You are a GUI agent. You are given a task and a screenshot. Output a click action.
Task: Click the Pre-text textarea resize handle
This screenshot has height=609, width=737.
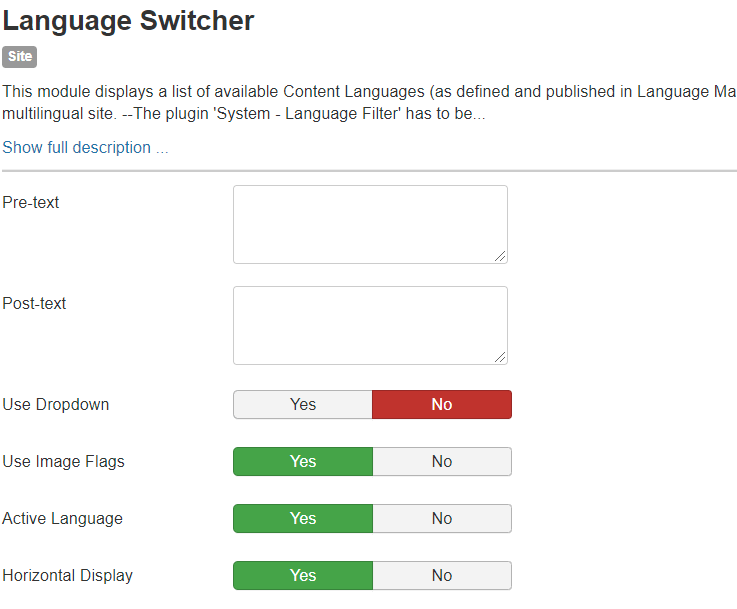click(500, 256)
